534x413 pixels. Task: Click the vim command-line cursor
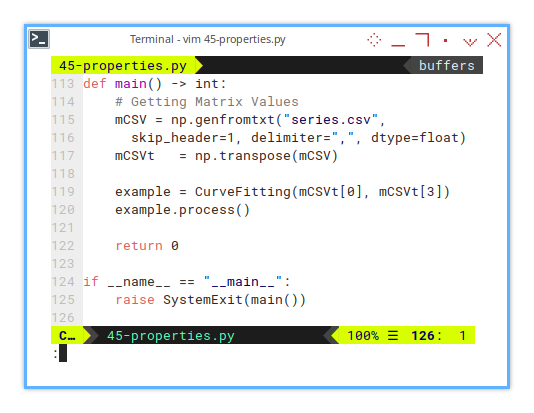click(x=63, y=353)
